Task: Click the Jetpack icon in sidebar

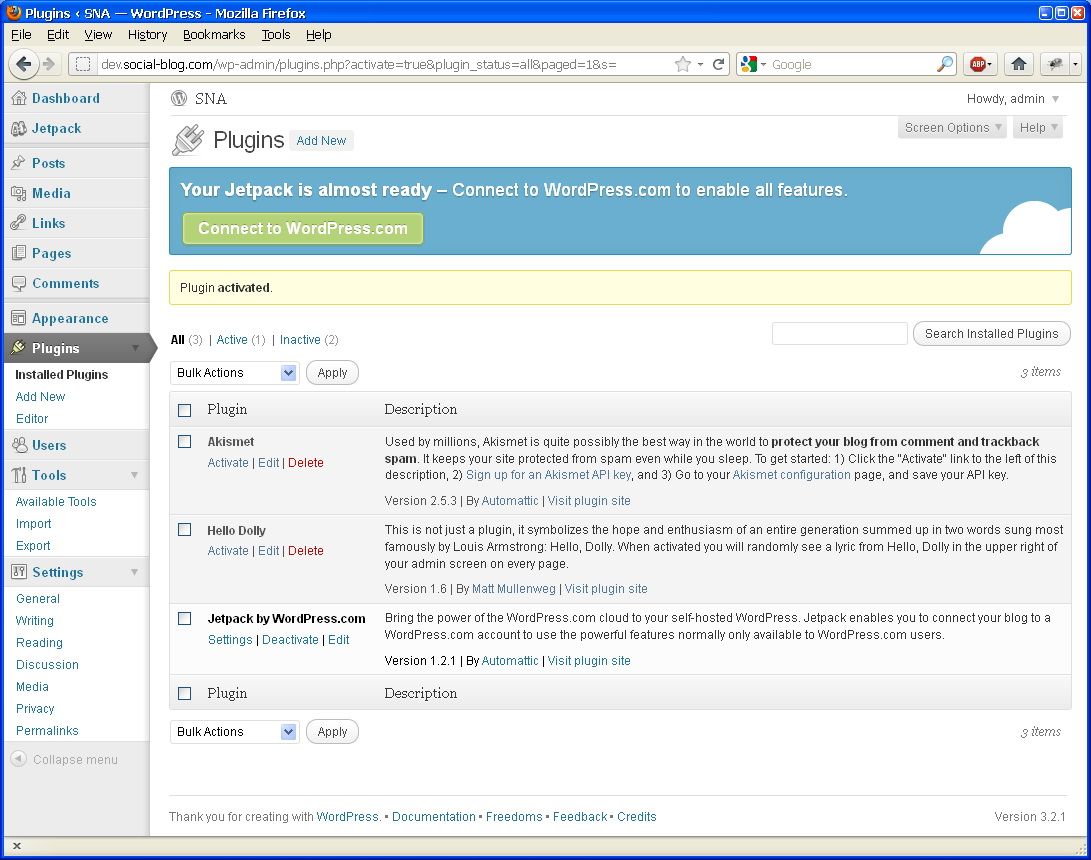Action: [x=19, y=128]
